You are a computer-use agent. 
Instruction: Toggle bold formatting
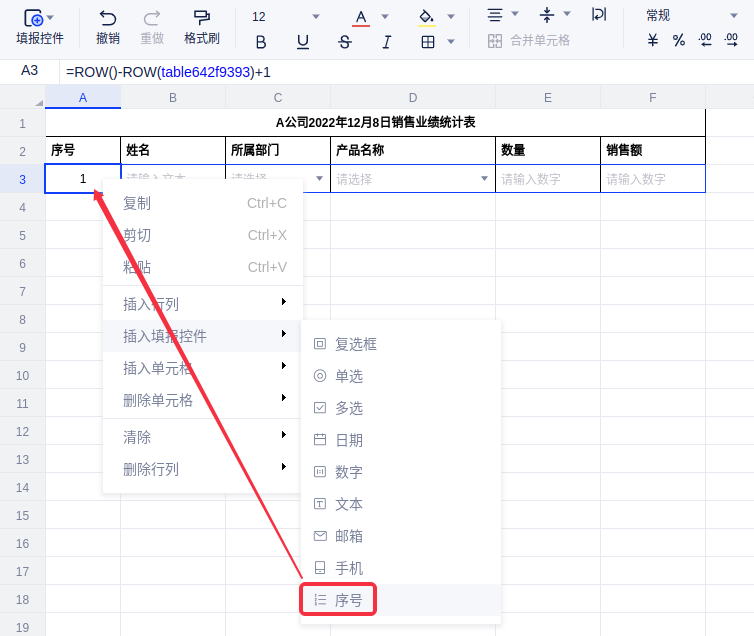click(261, 42)
